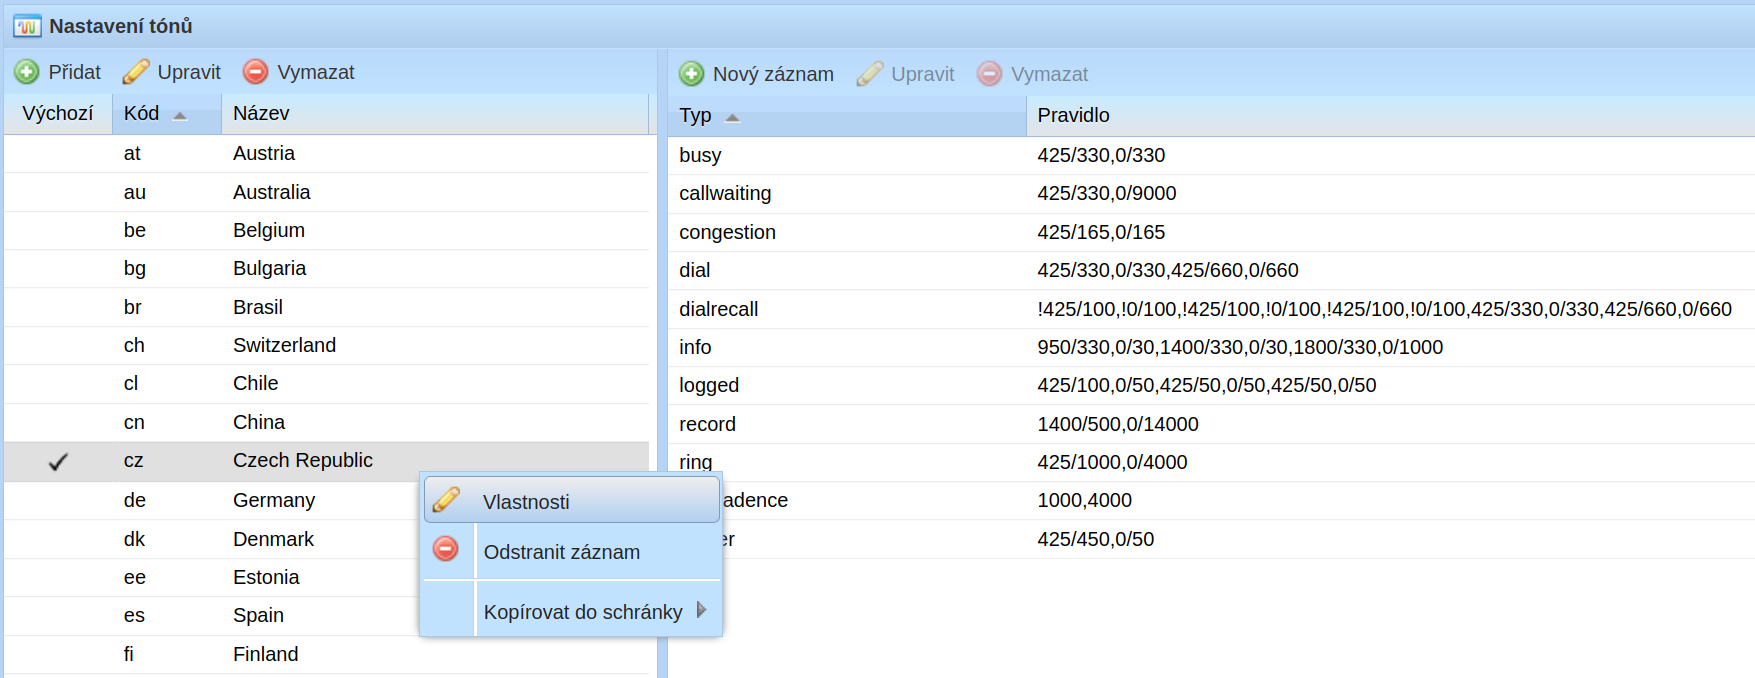Select the Chile row
This screenshot has width=1755, height=678.
click(327, 384)
